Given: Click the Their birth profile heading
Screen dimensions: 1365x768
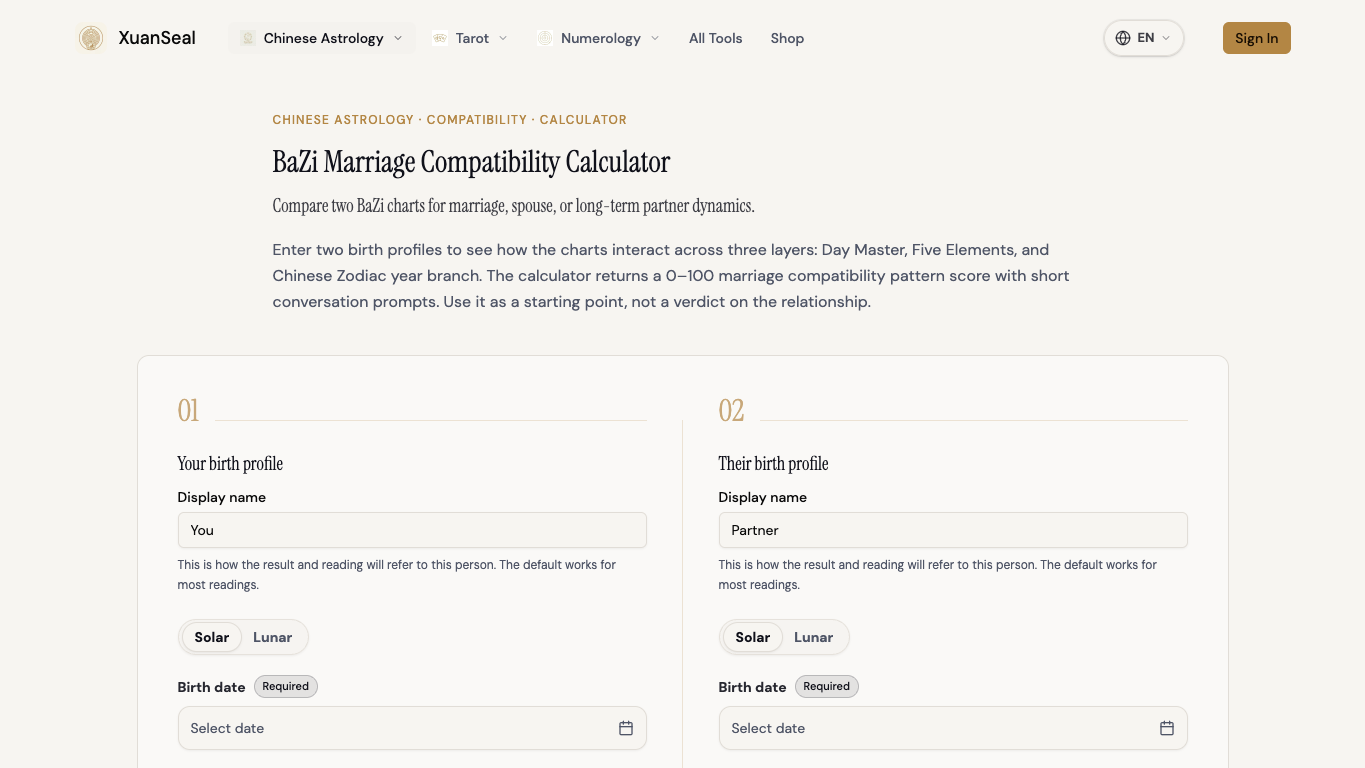Looking at the screenshot, I should tap(773, 463).
